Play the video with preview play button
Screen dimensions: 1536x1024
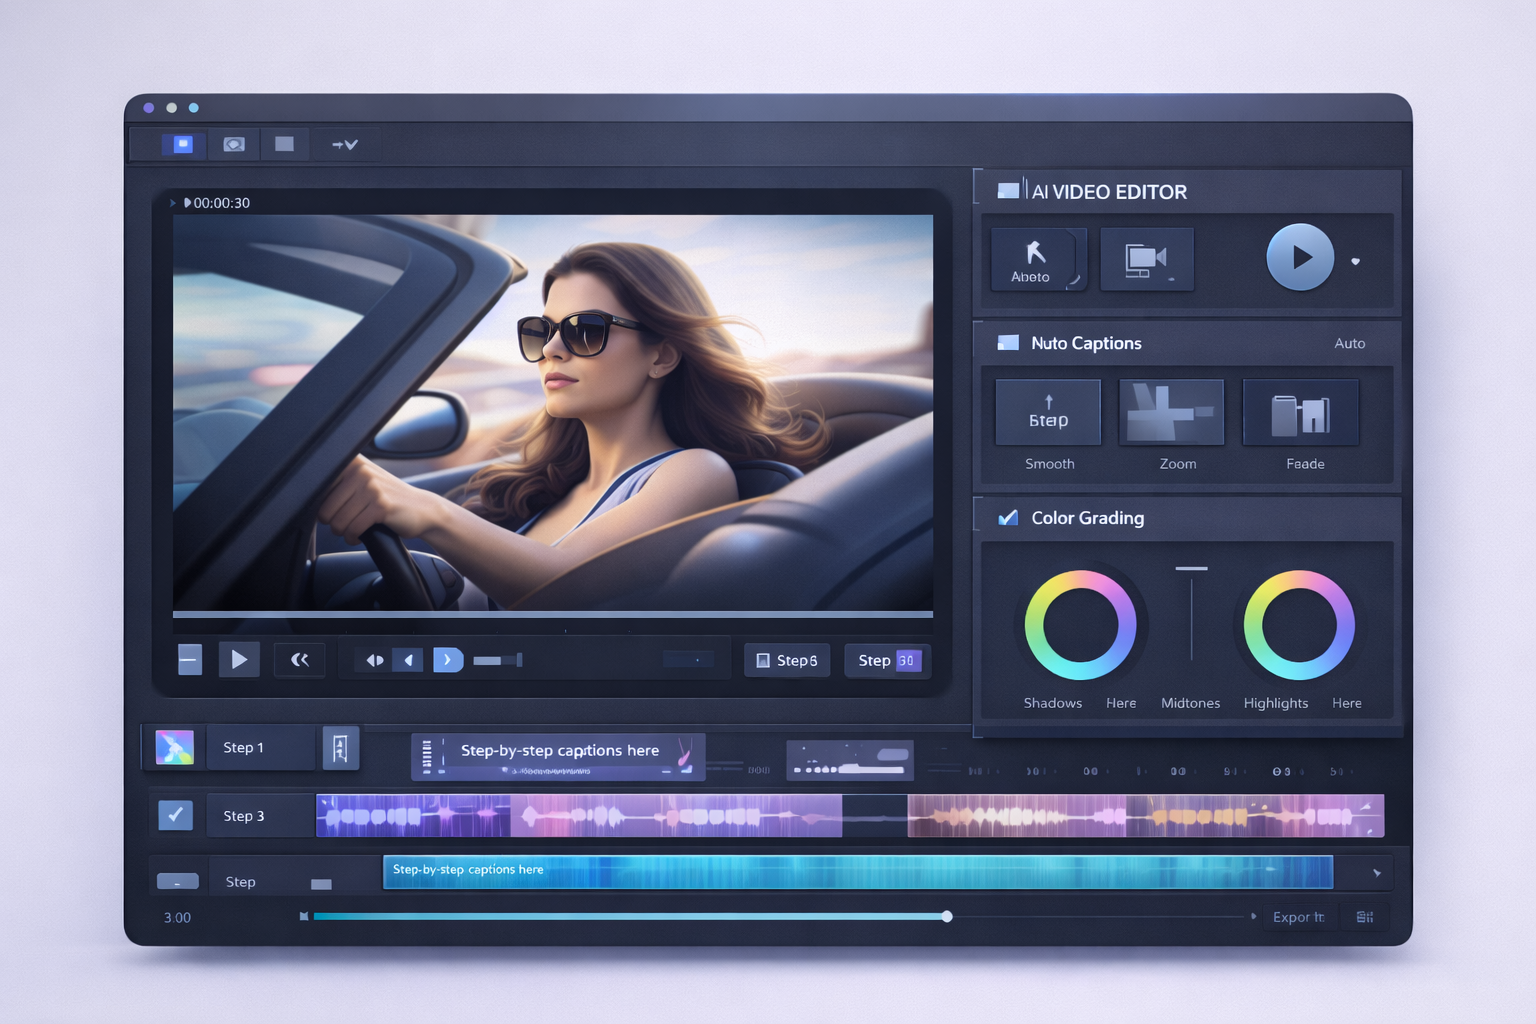point(239,660)
